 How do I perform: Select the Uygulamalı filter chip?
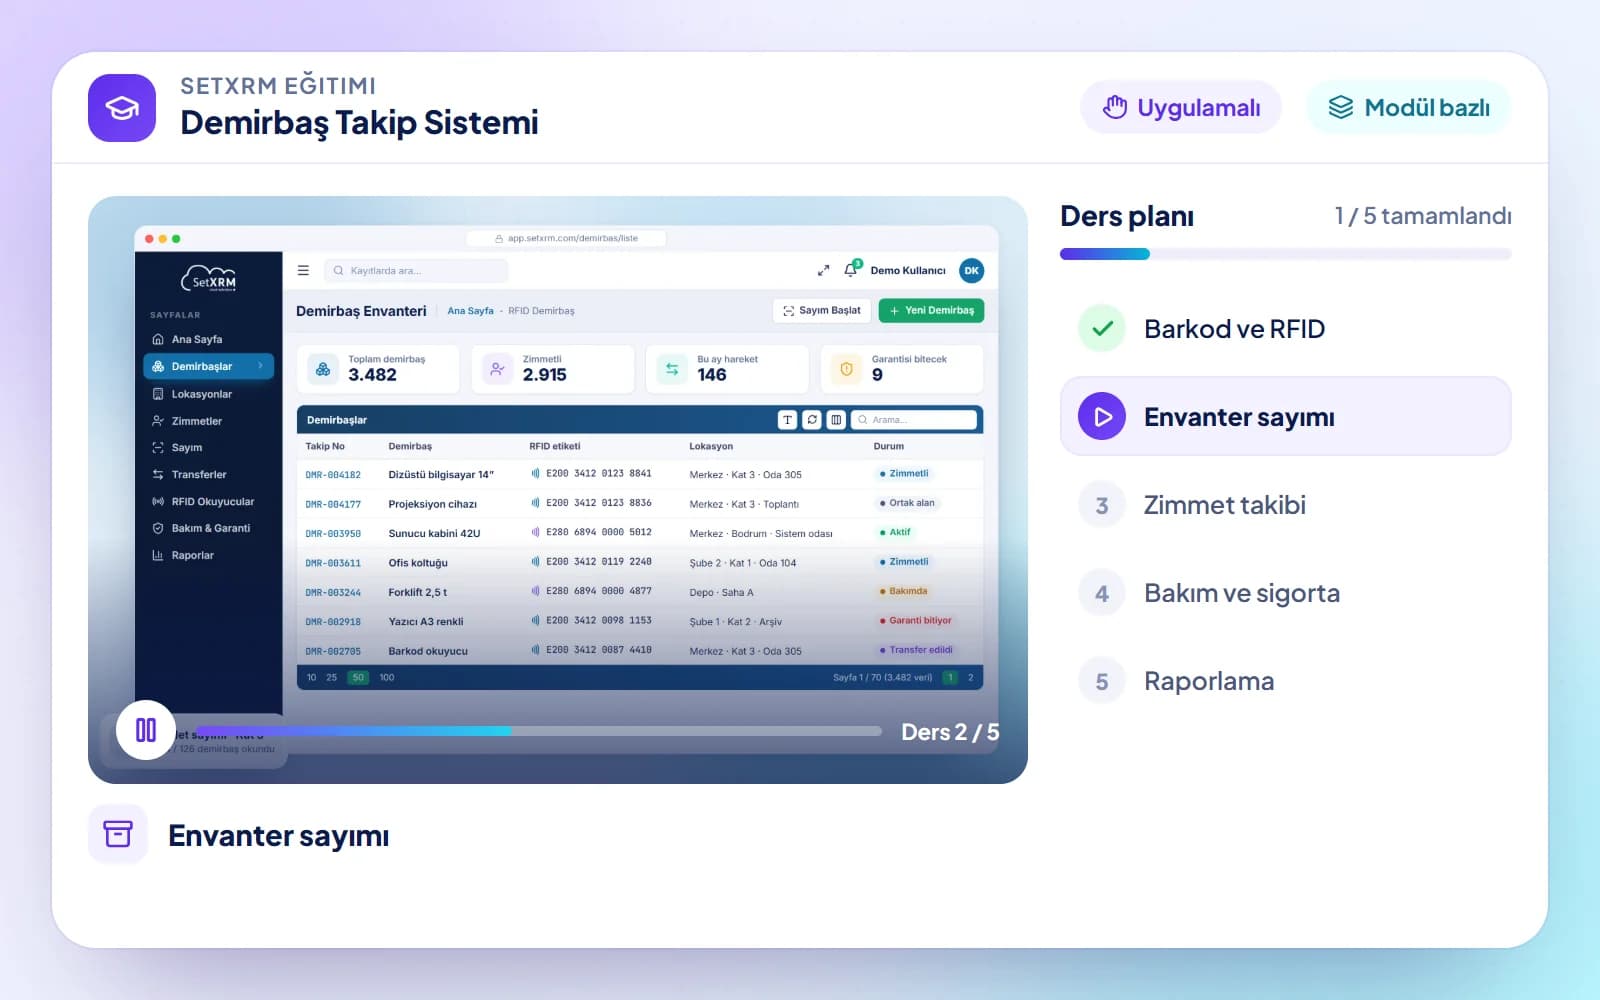(x=1181, y=107)
